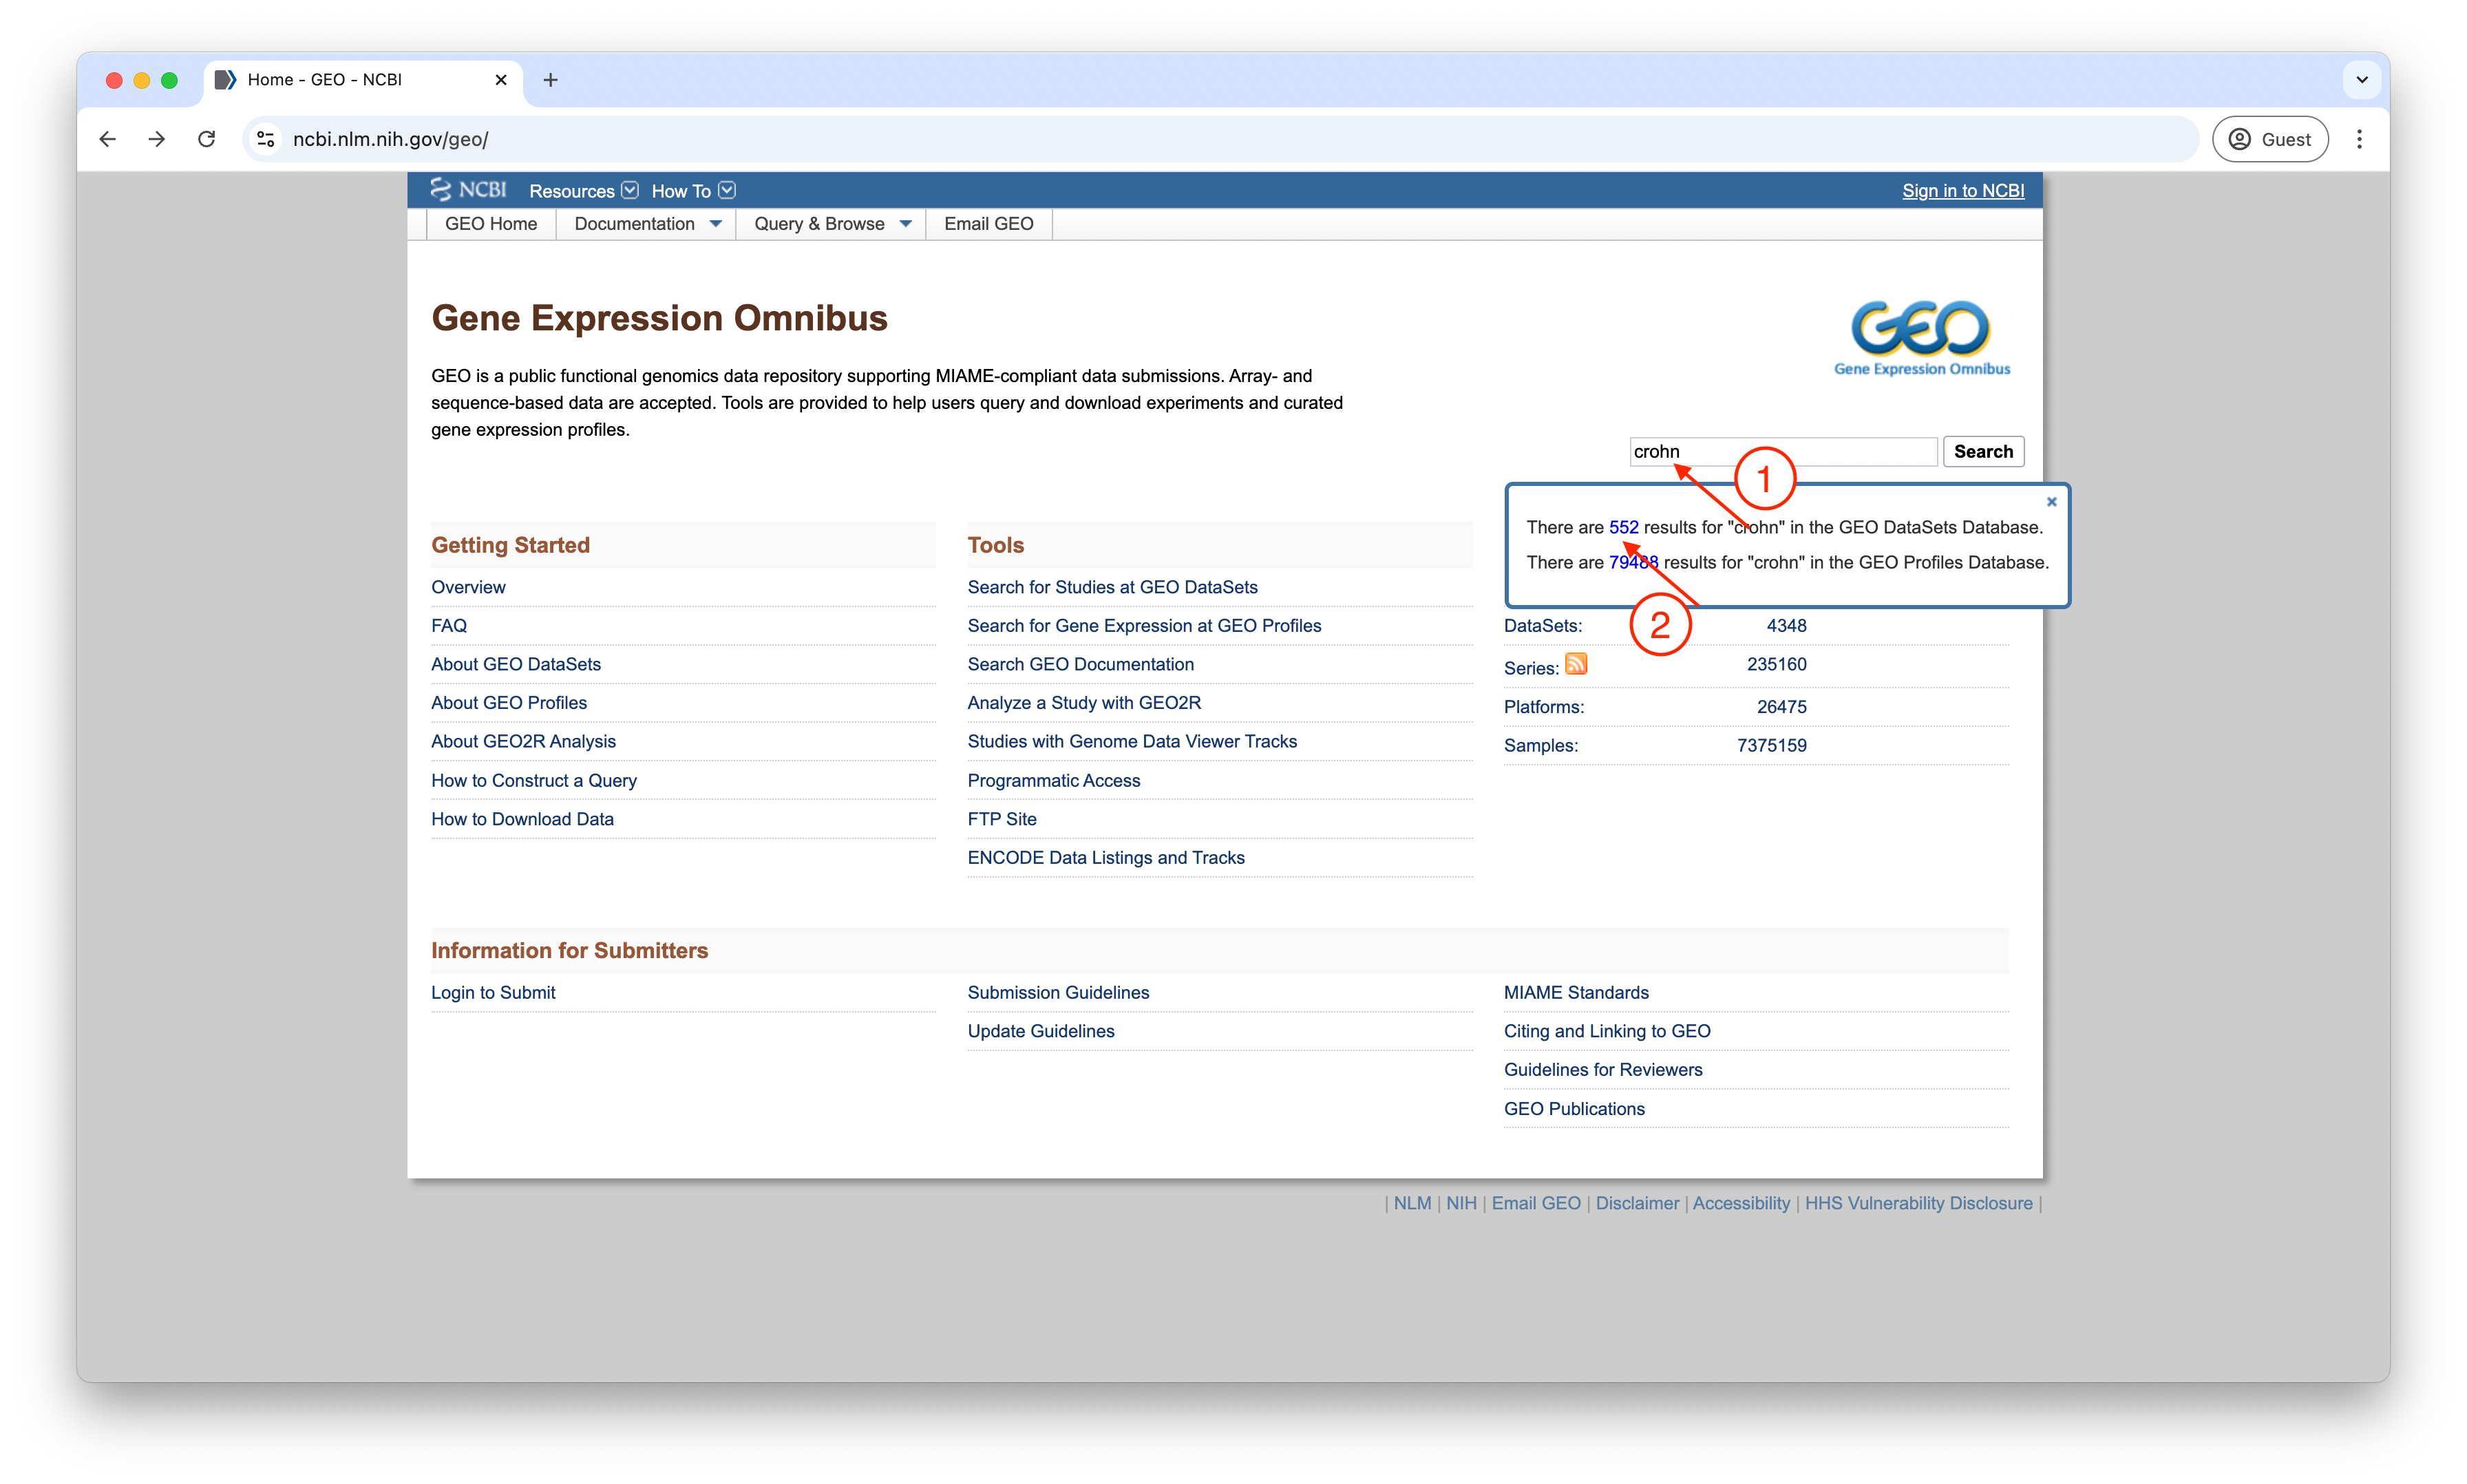Click the Search button

coord(1983,452)
